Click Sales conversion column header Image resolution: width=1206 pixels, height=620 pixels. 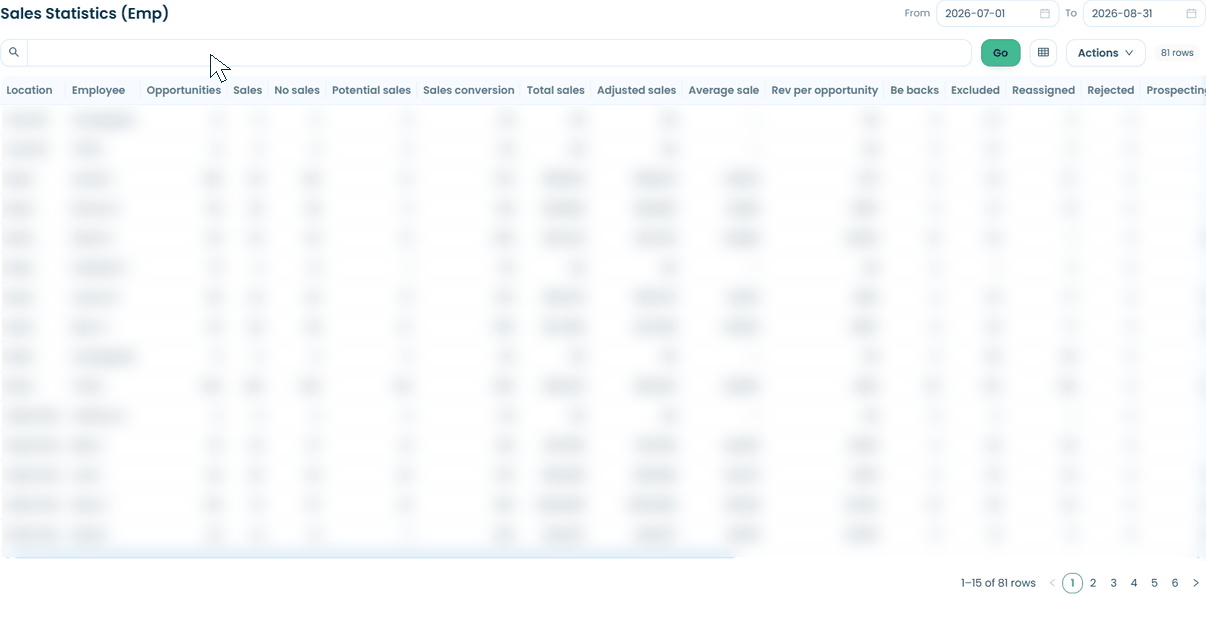pos(469,90)
